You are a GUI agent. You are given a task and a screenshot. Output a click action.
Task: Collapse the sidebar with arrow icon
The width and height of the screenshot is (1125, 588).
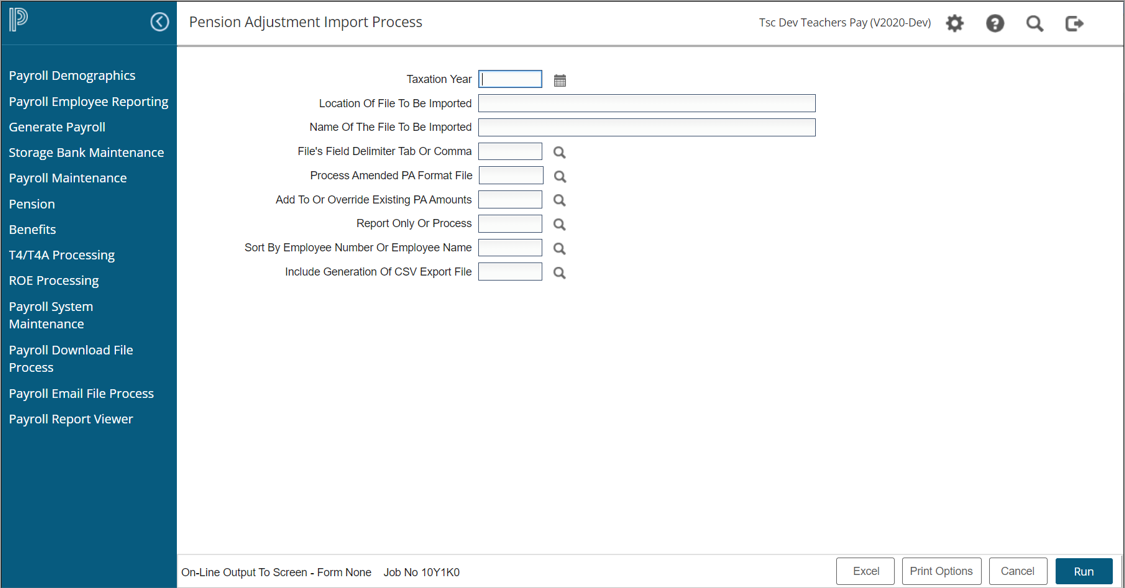pyautogui.click(x=159, y=22)
